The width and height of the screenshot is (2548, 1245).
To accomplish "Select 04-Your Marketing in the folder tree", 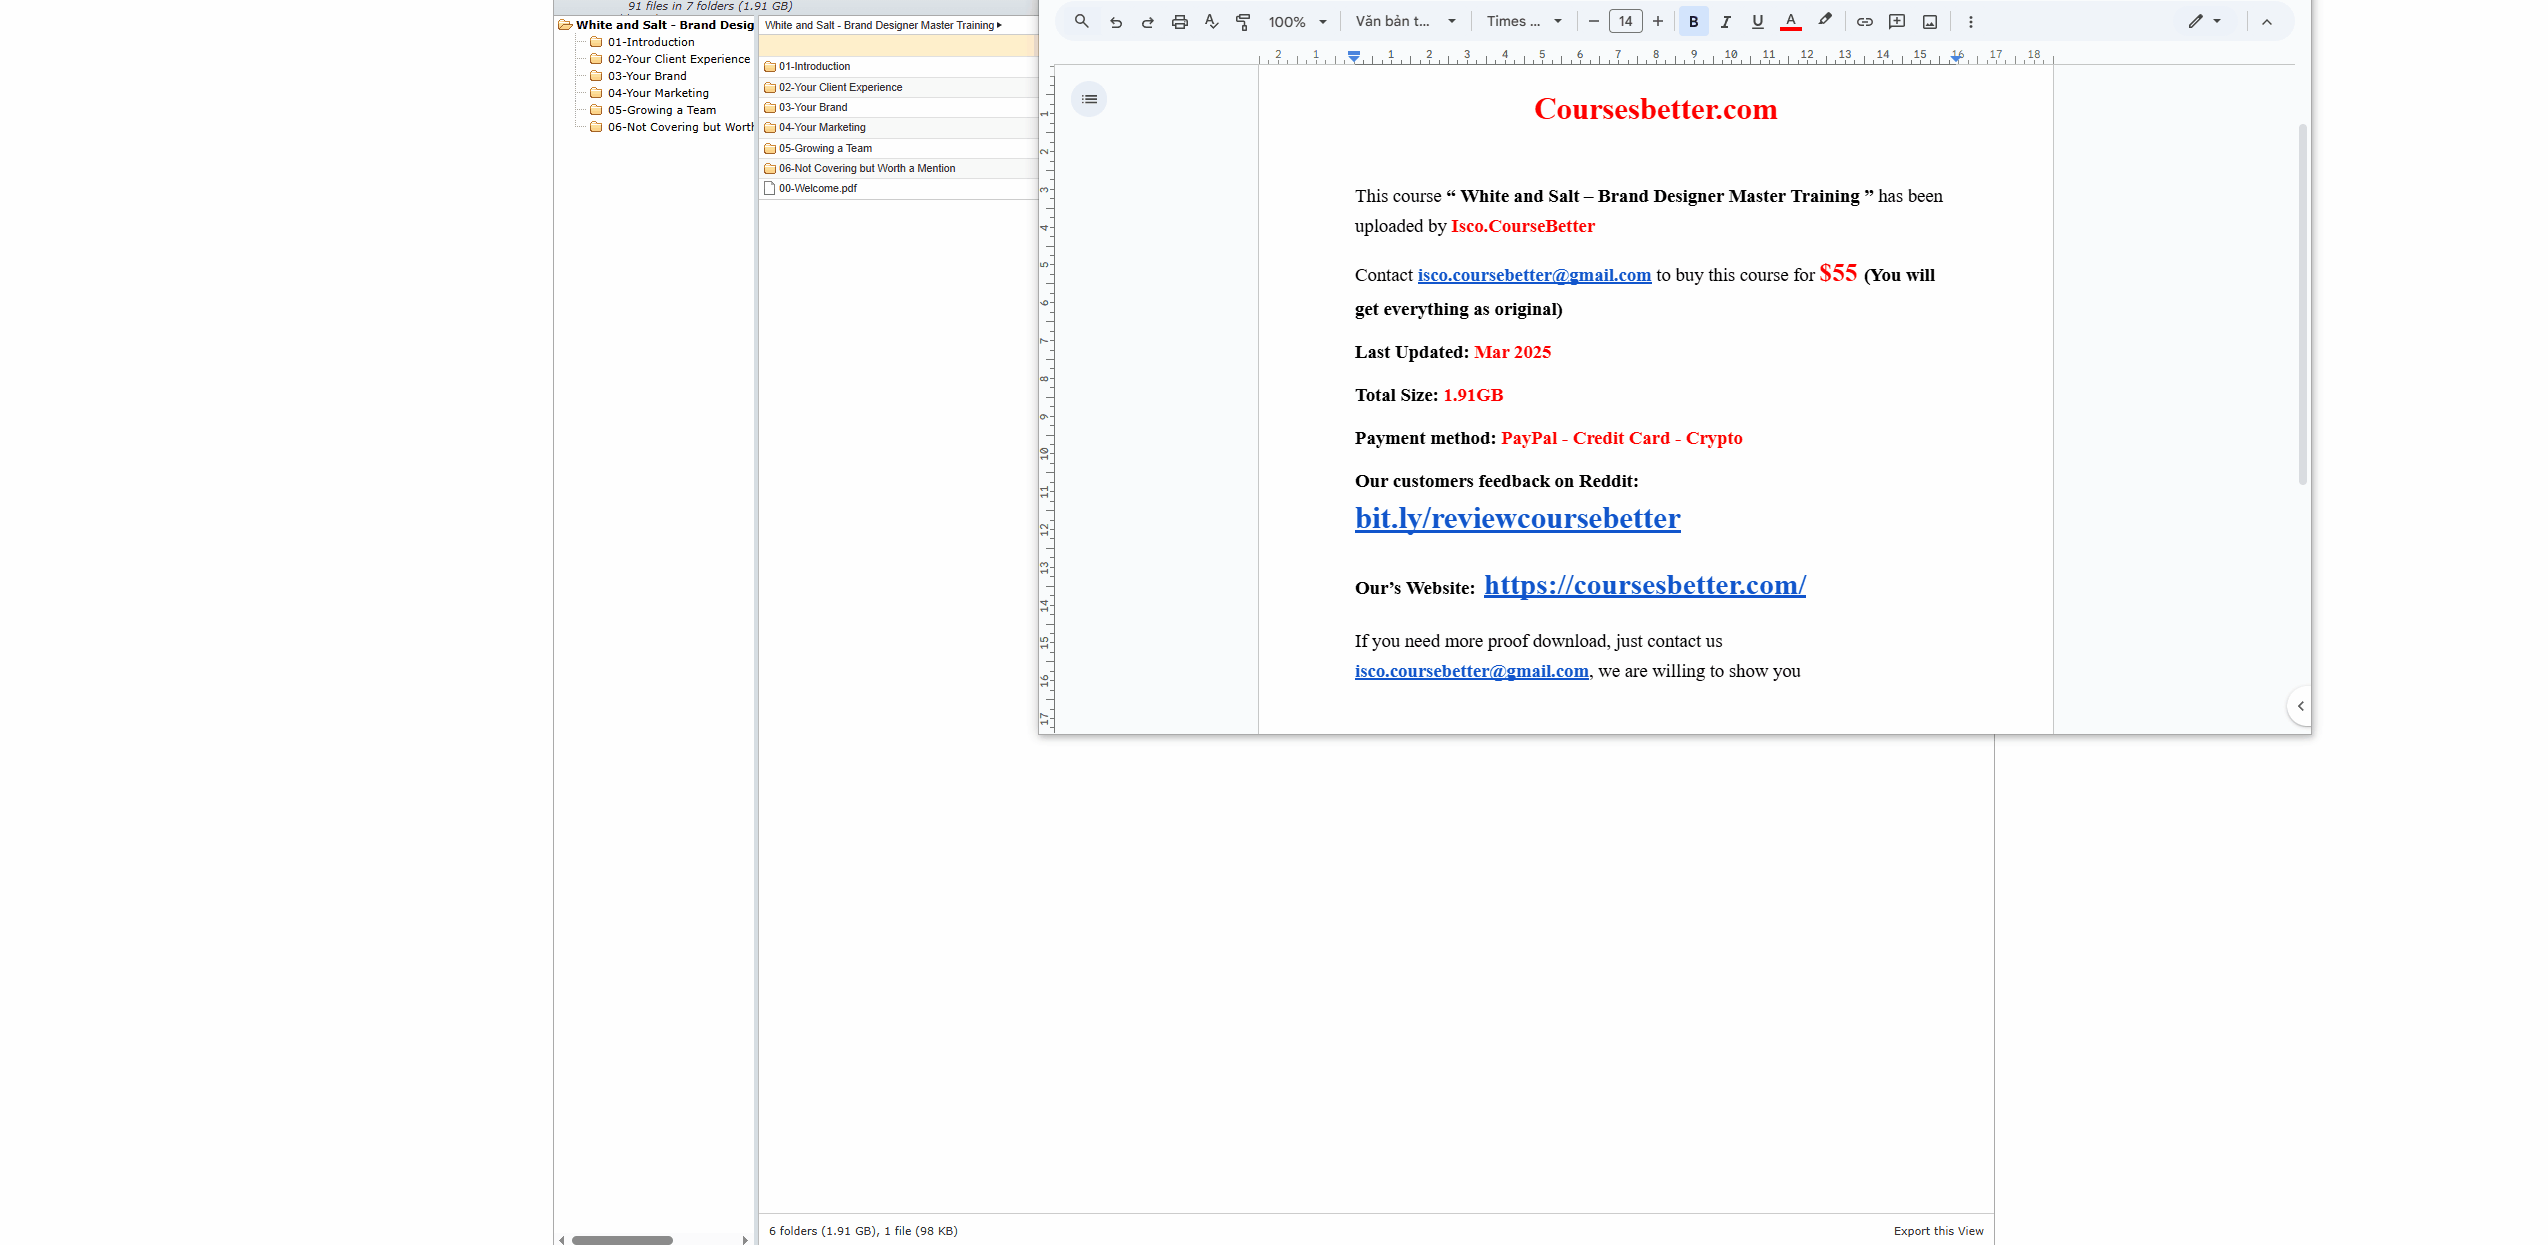I will click(x=658, y=93).
